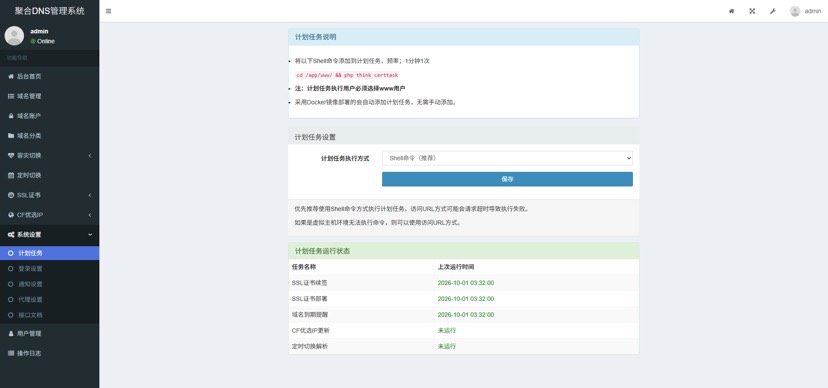Toggle fullscreen icon in top bar
This screenshot has width=828, height=388.
coord(752,11)
